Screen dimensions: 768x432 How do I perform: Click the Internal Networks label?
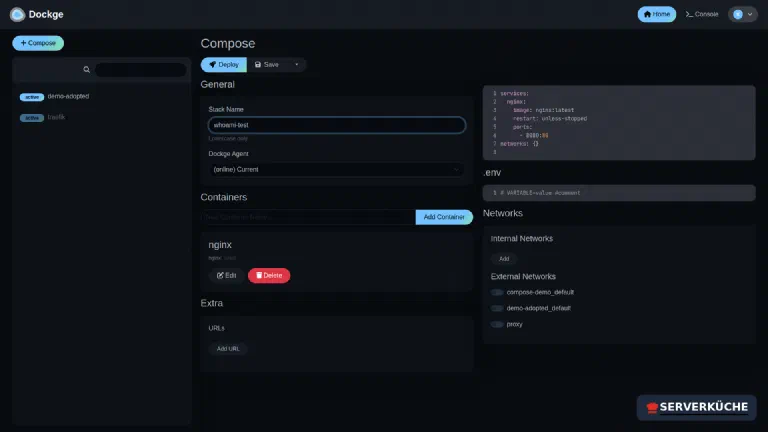[x=522, y=239]
